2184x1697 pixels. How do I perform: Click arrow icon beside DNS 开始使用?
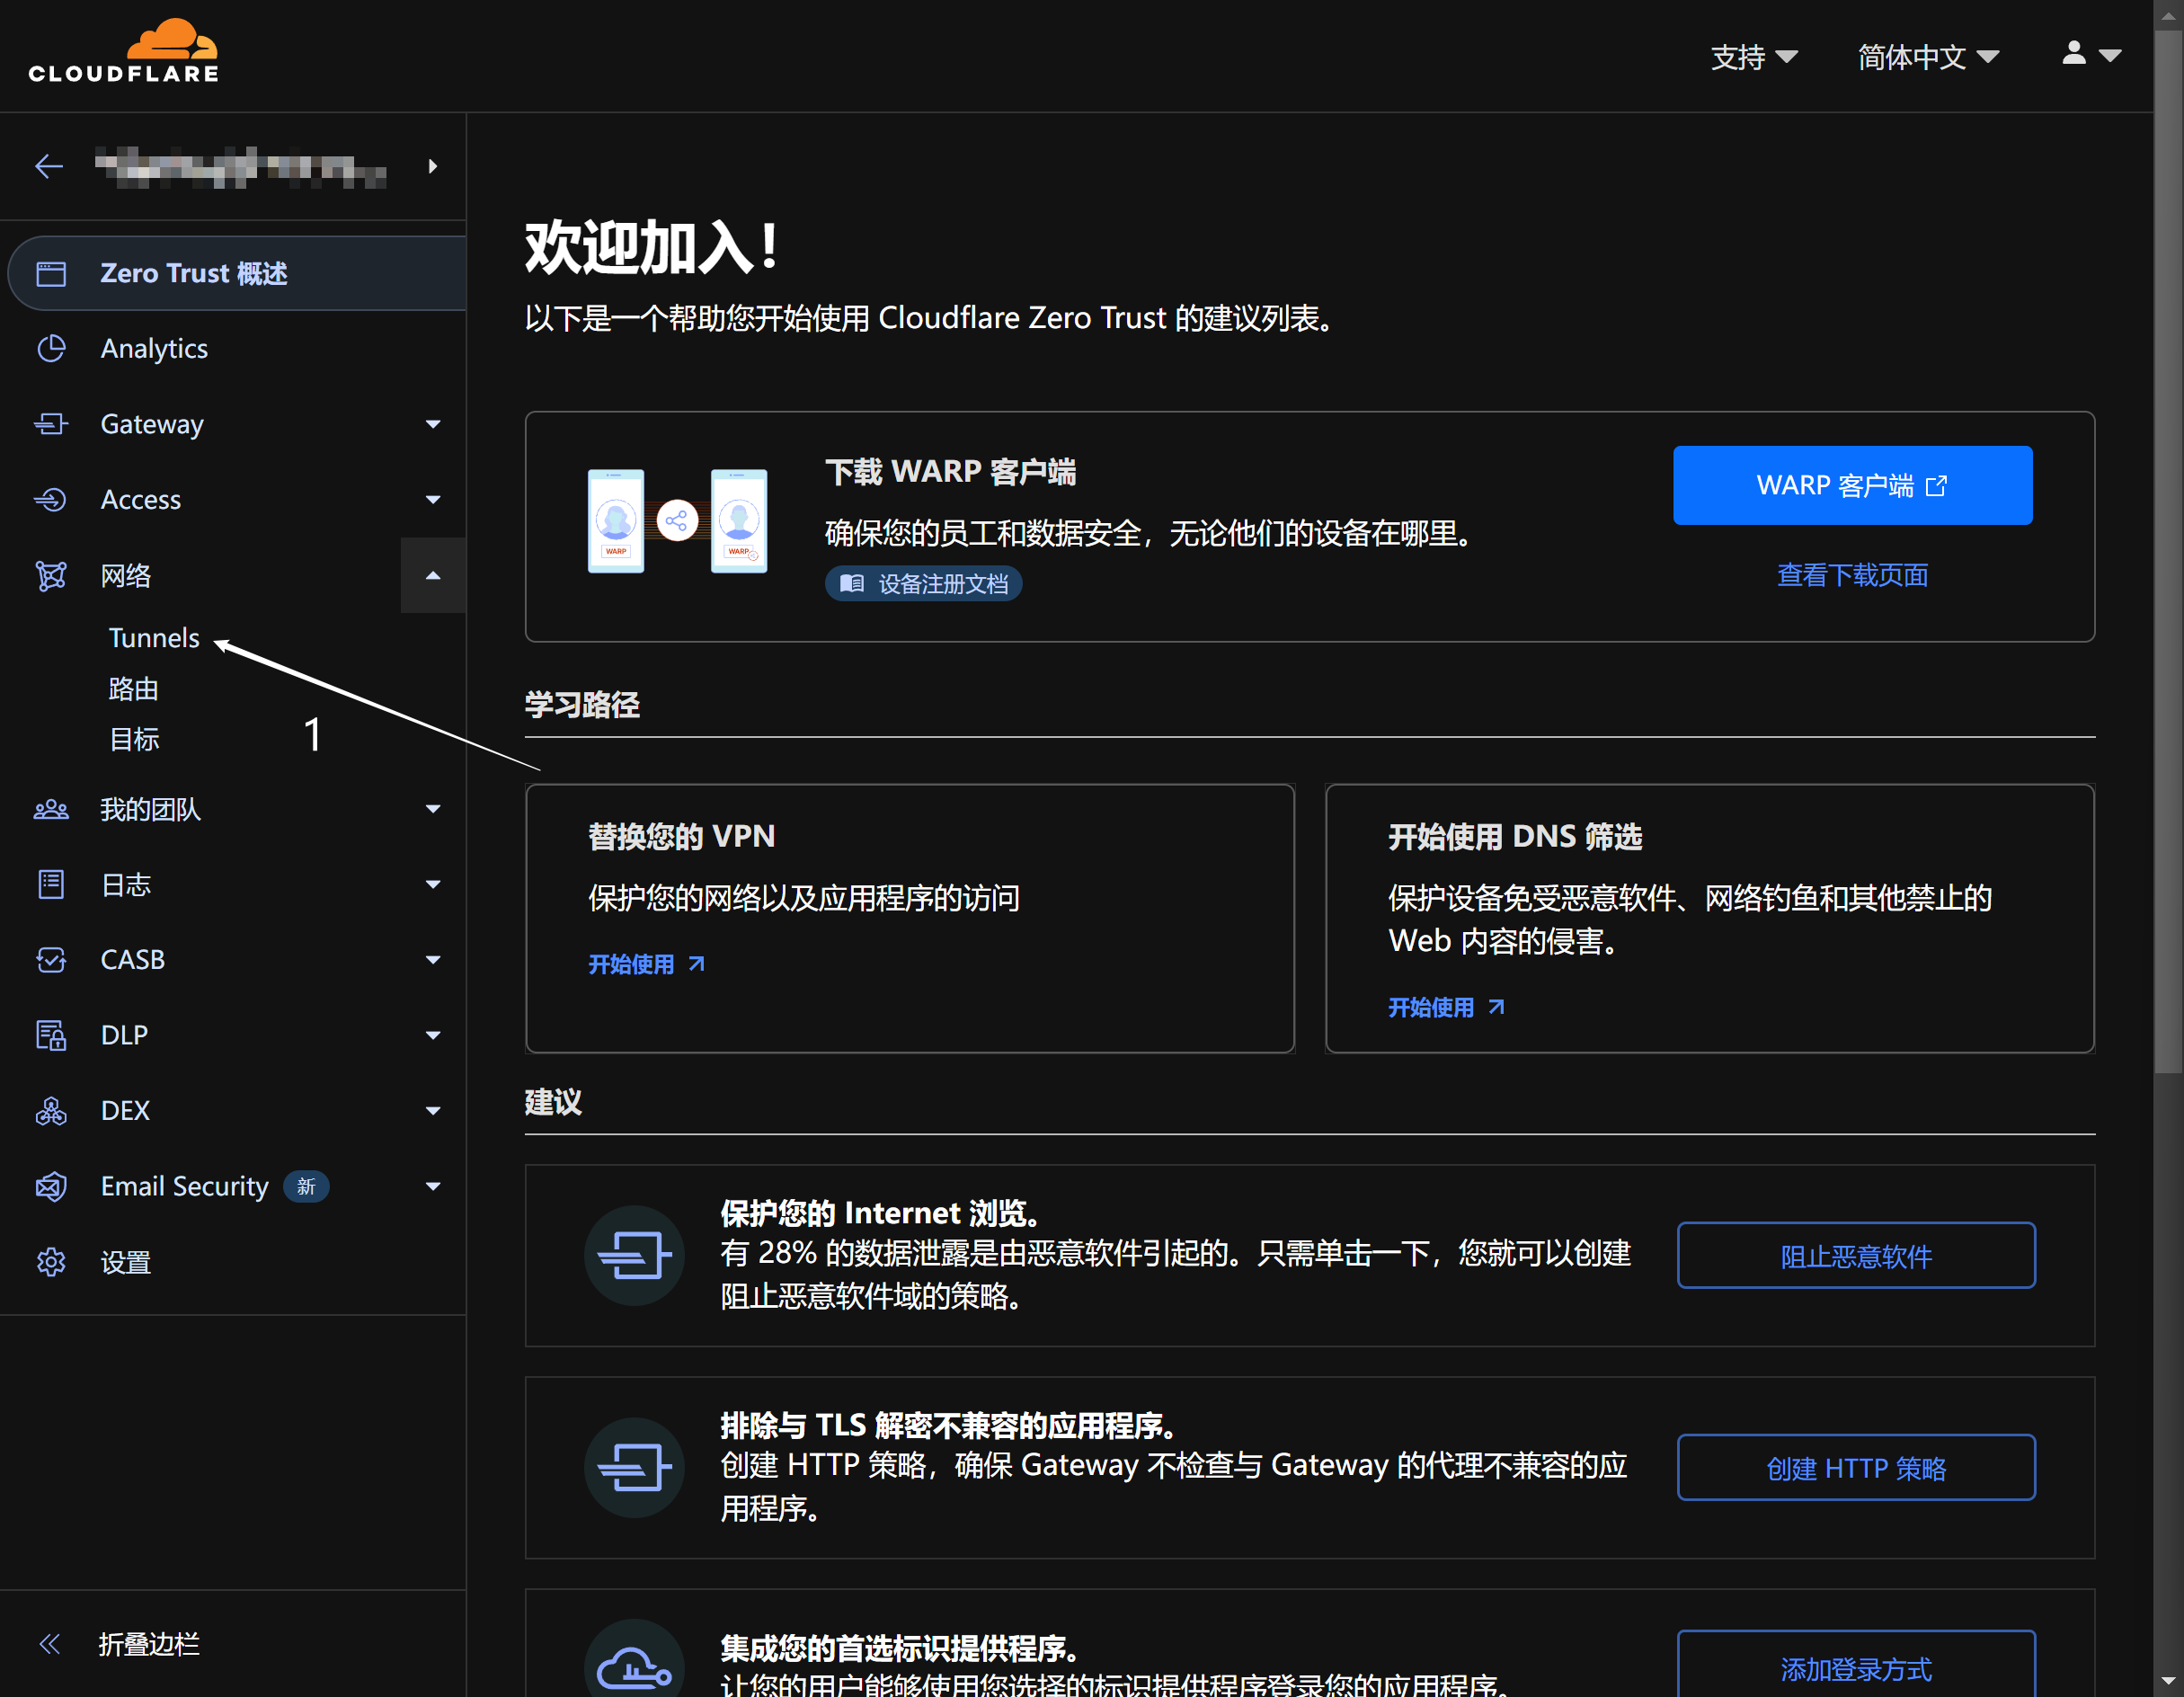click(1497, 1007)
